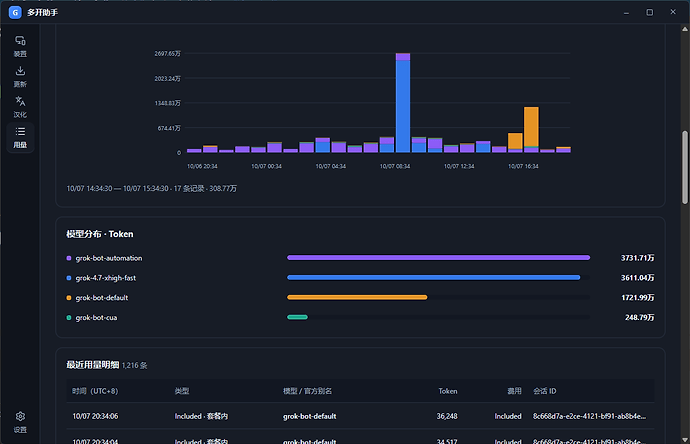
Task: Click the 248.79万 value
Action: 639,318
